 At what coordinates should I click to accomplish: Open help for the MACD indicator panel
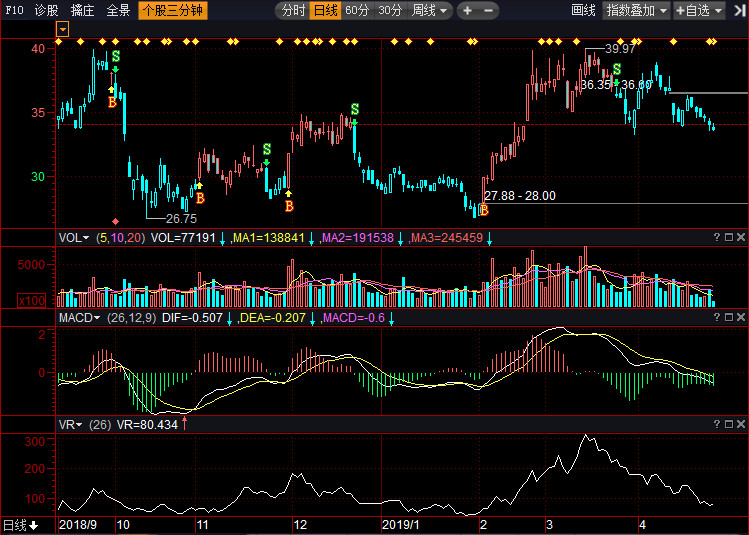pos(716,317)
